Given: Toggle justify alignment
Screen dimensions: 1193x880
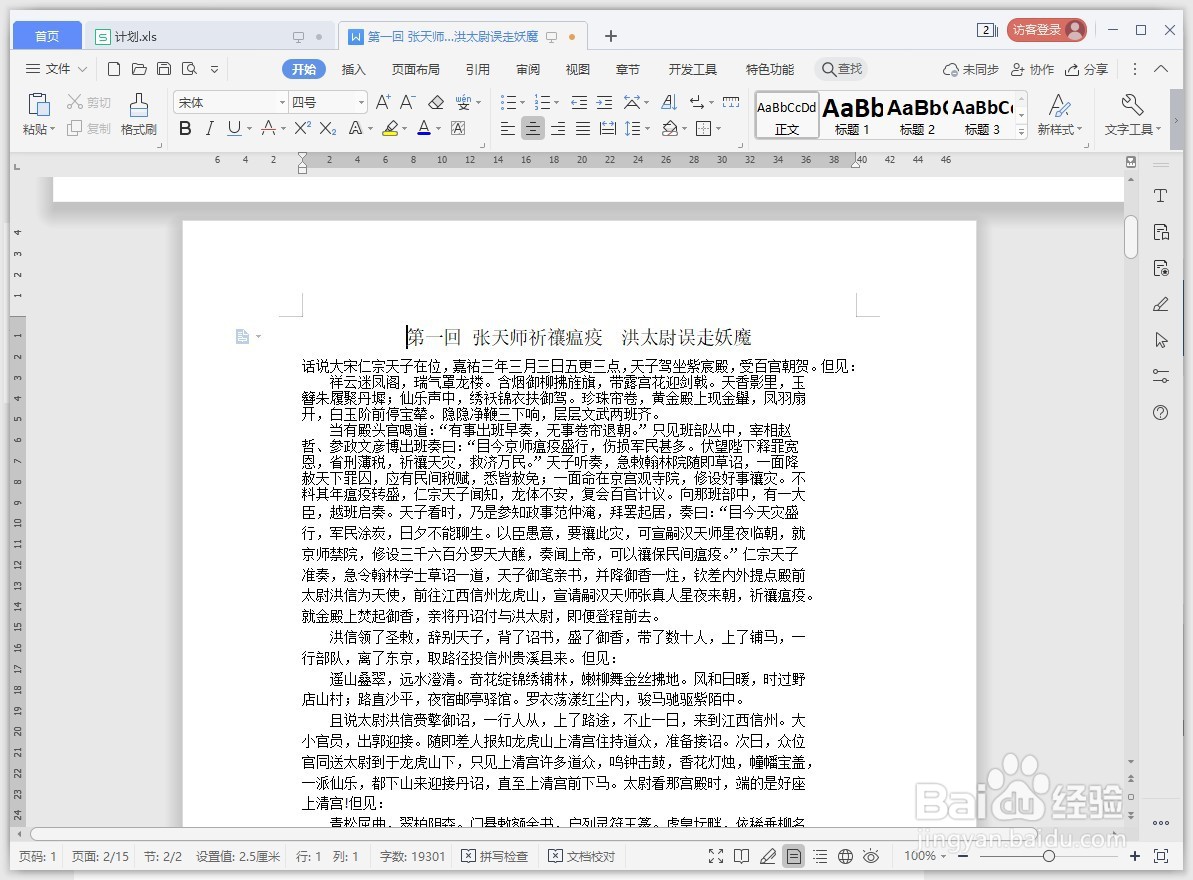Looking at the screenshot, I should point(583,129).
